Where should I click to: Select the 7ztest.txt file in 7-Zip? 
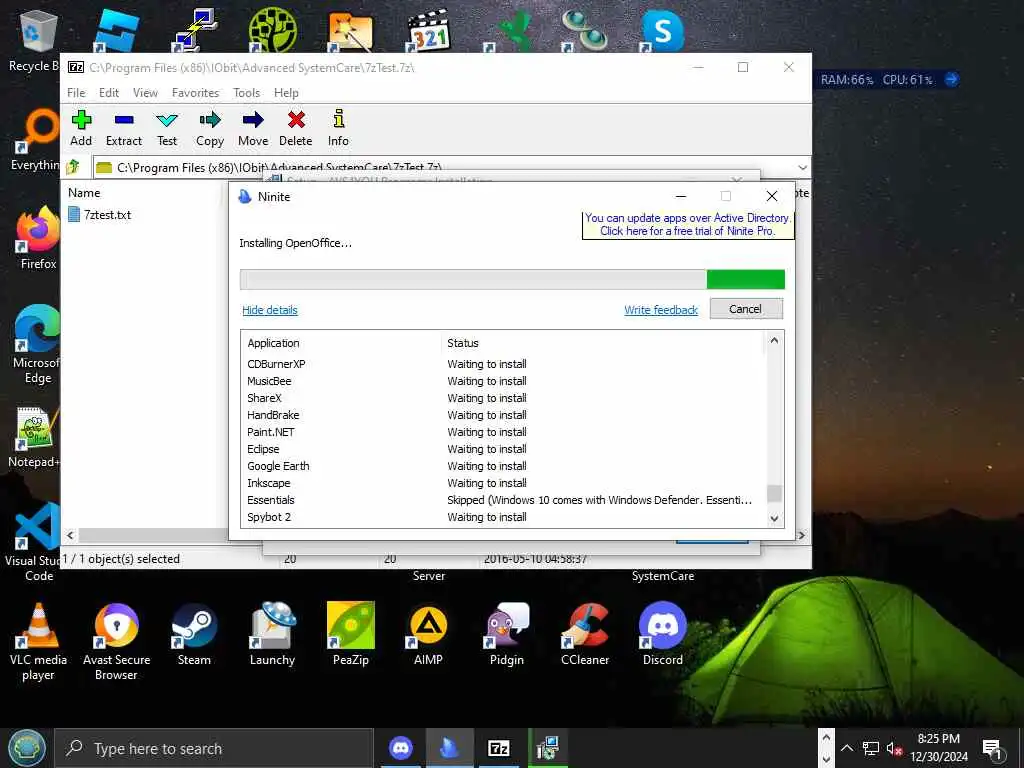point(100,215)
